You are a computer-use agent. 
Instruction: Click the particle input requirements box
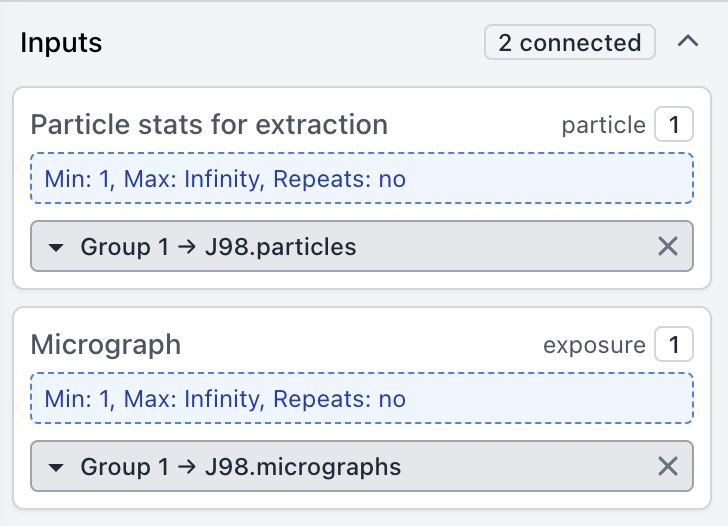pyautogui.click(x=361, y=179)
